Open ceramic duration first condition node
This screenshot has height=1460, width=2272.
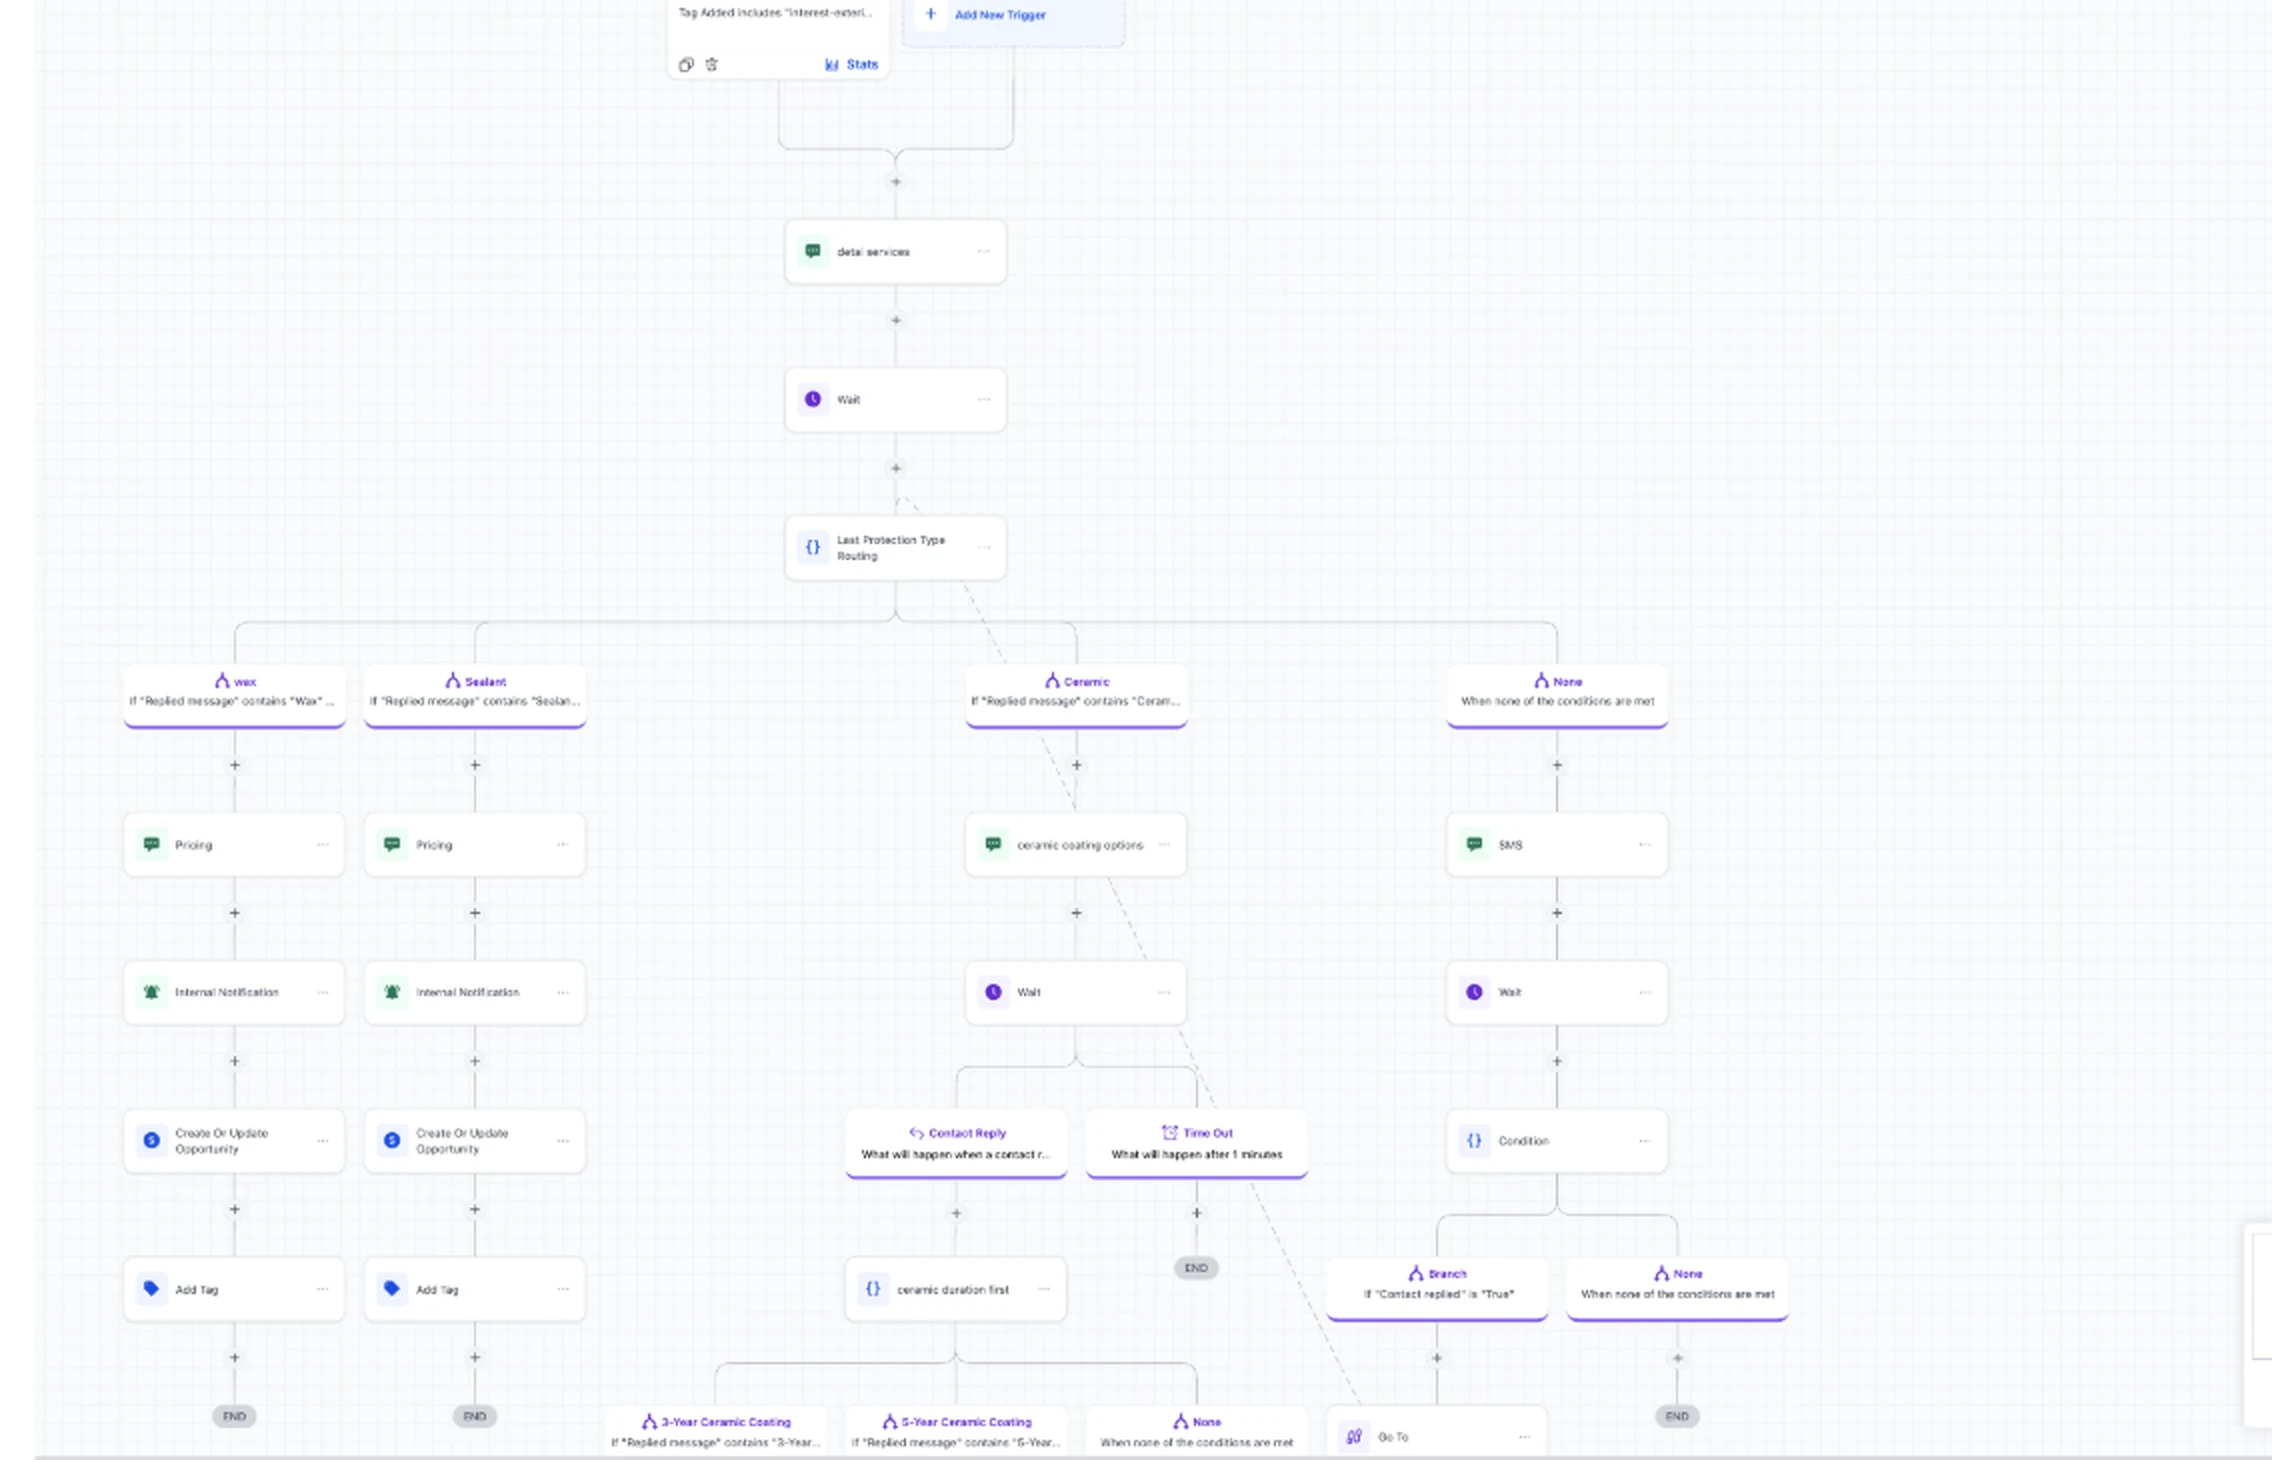coord(955,1290)
